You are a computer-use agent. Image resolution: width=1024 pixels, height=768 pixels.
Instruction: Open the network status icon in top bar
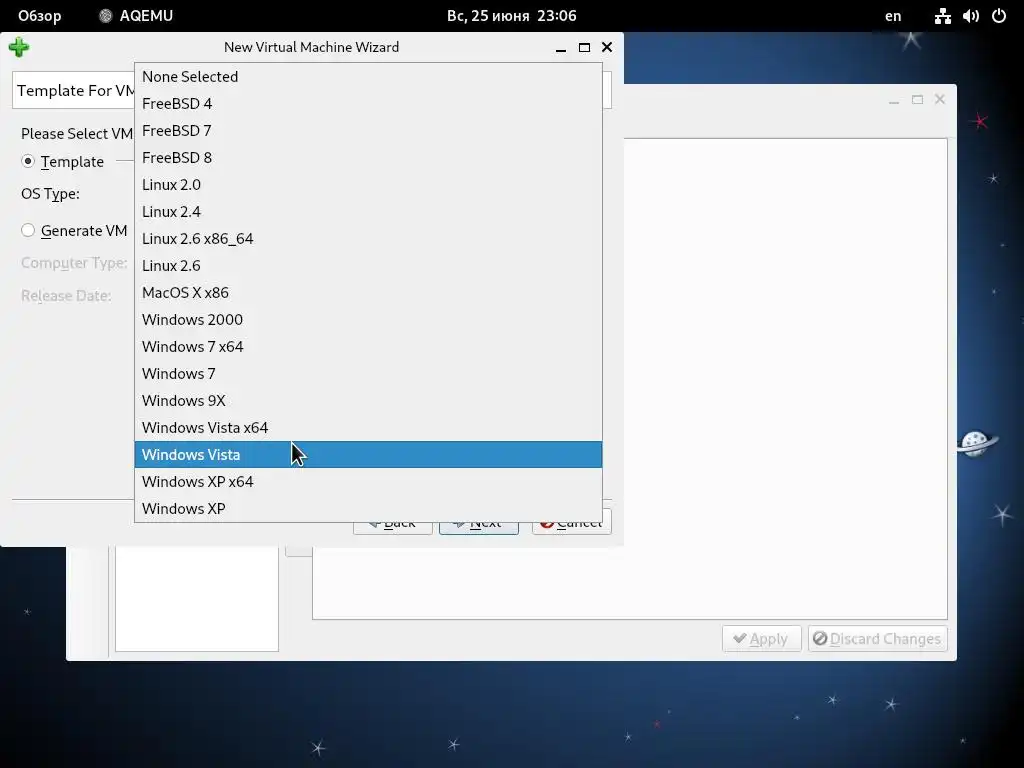click(x=942, y=16)
